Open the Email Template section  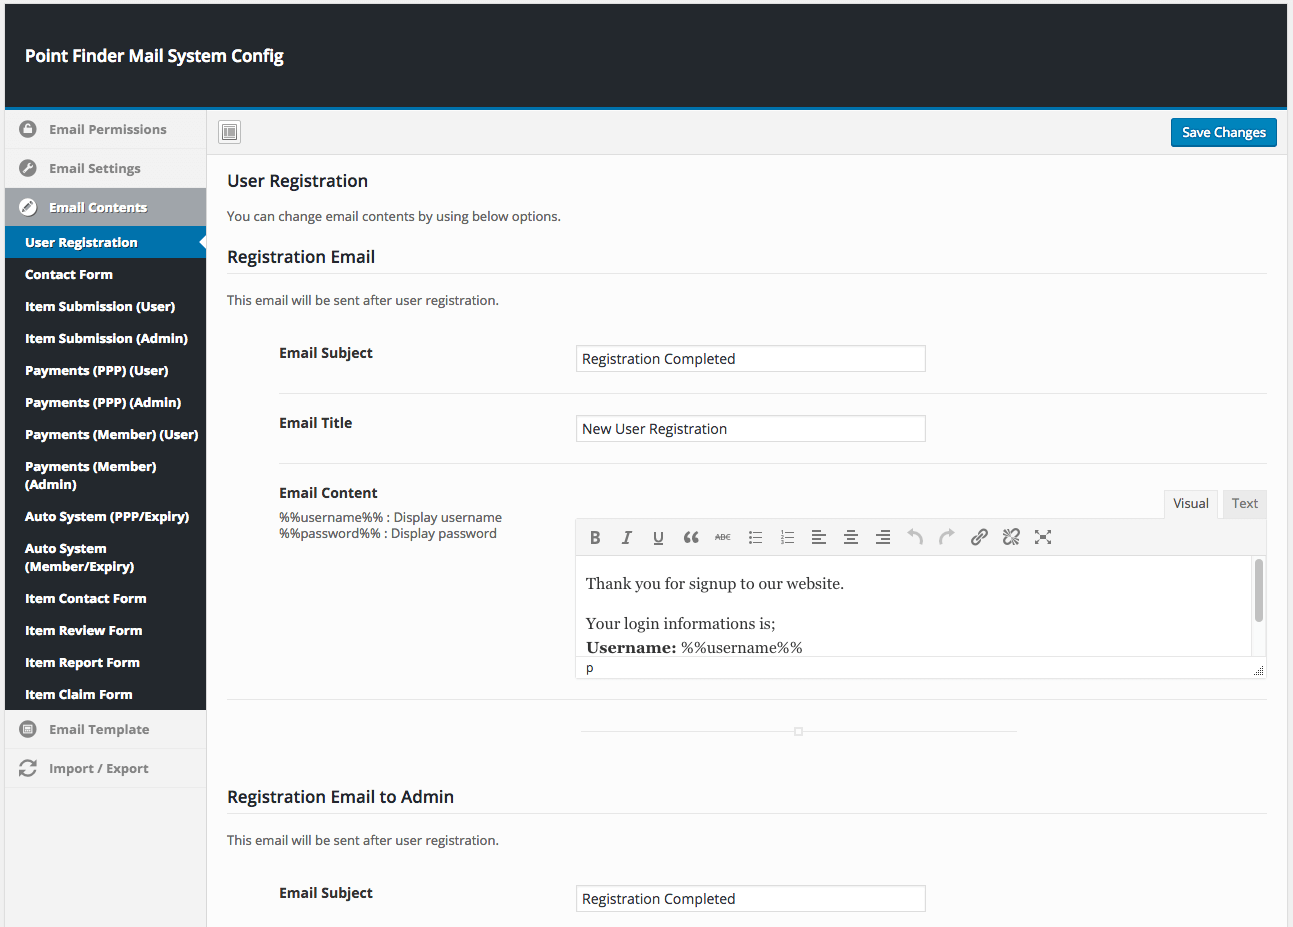tap(99, 730)
